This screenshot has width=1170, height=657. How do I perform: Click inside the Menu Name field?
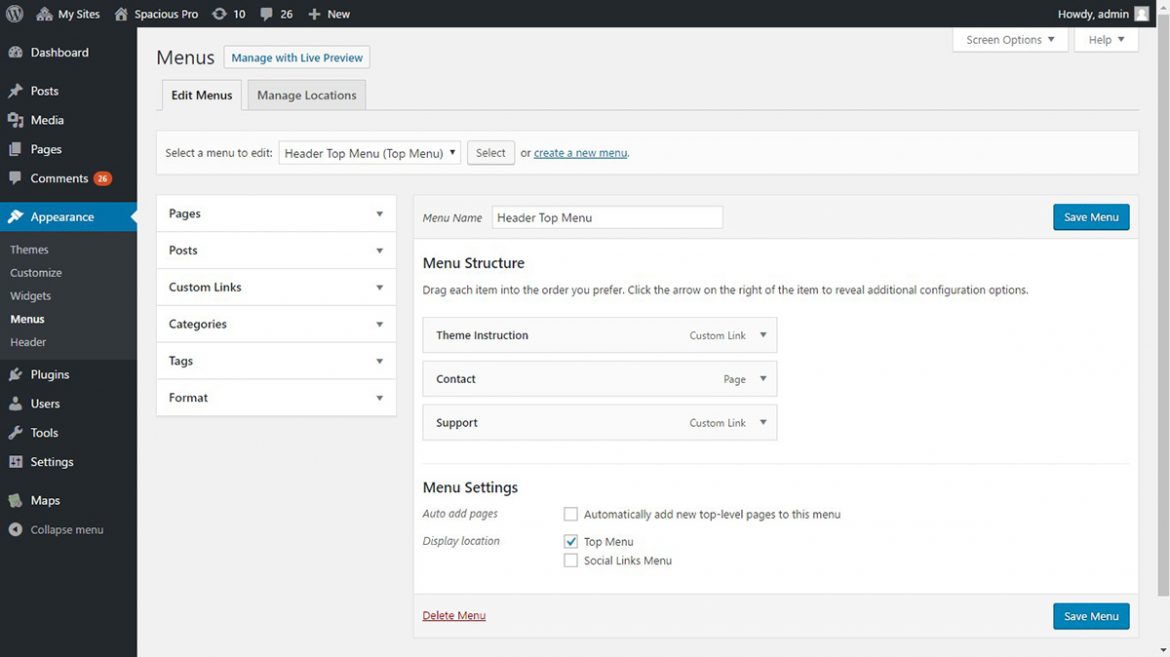(607, 217)
